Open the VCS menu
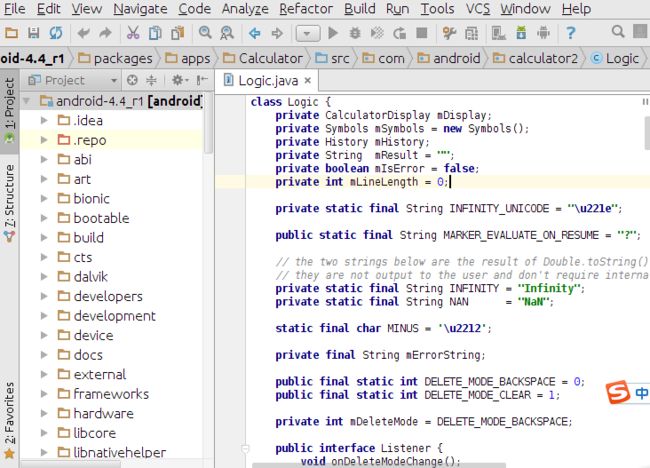Image resolution: width=650 pixels, height=468 pixels. (478, 9)
